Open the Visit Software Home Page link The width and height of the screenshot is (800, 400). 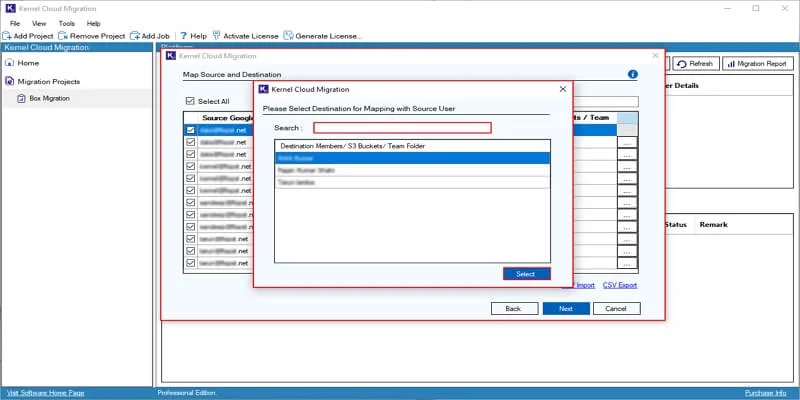[46, 393]
